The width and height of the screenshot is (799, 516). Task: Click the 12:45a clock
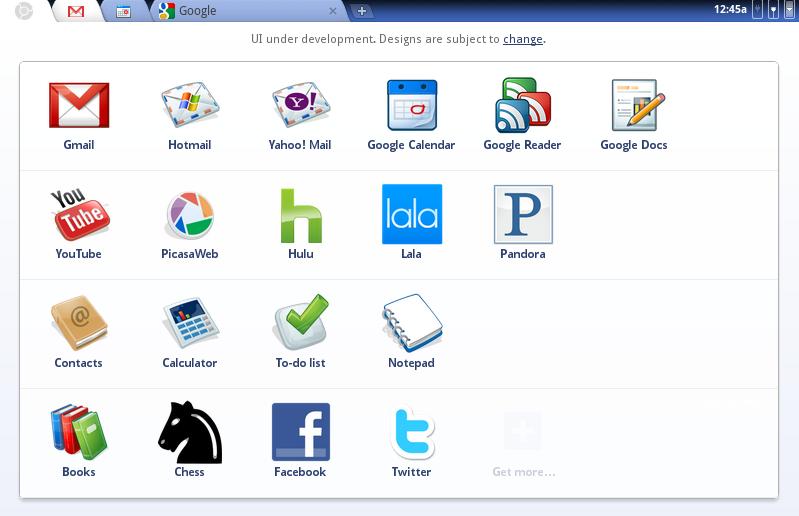coord(730,9)
